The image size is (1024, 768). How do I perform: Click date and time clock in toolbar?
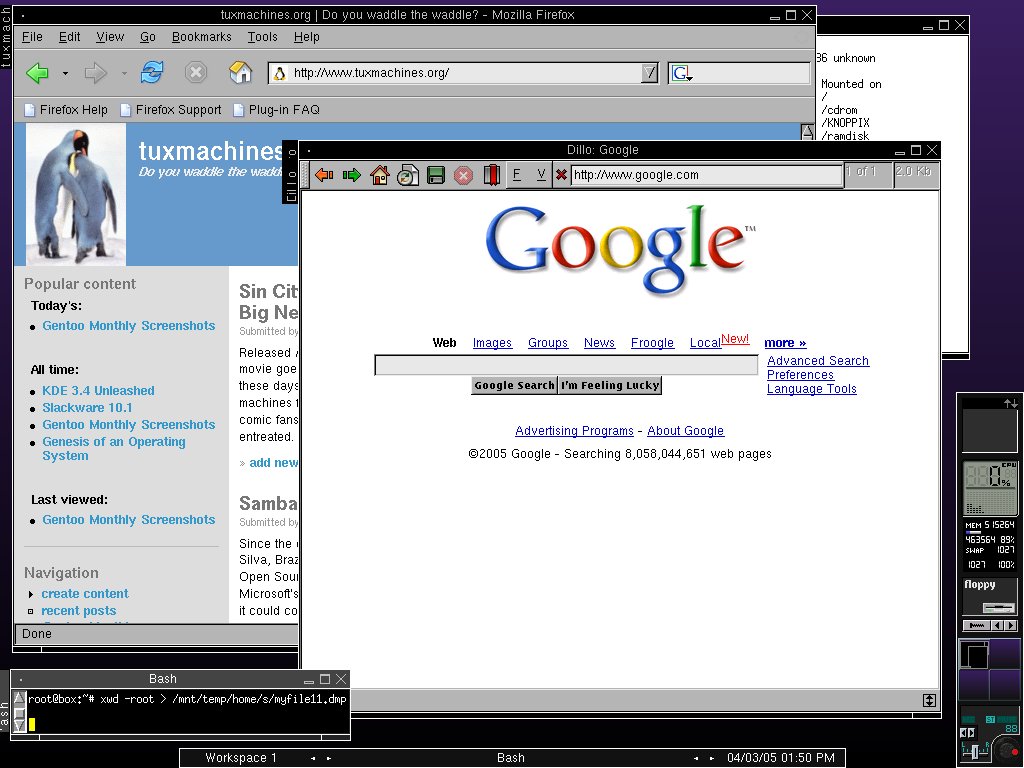tap(780, 758)
